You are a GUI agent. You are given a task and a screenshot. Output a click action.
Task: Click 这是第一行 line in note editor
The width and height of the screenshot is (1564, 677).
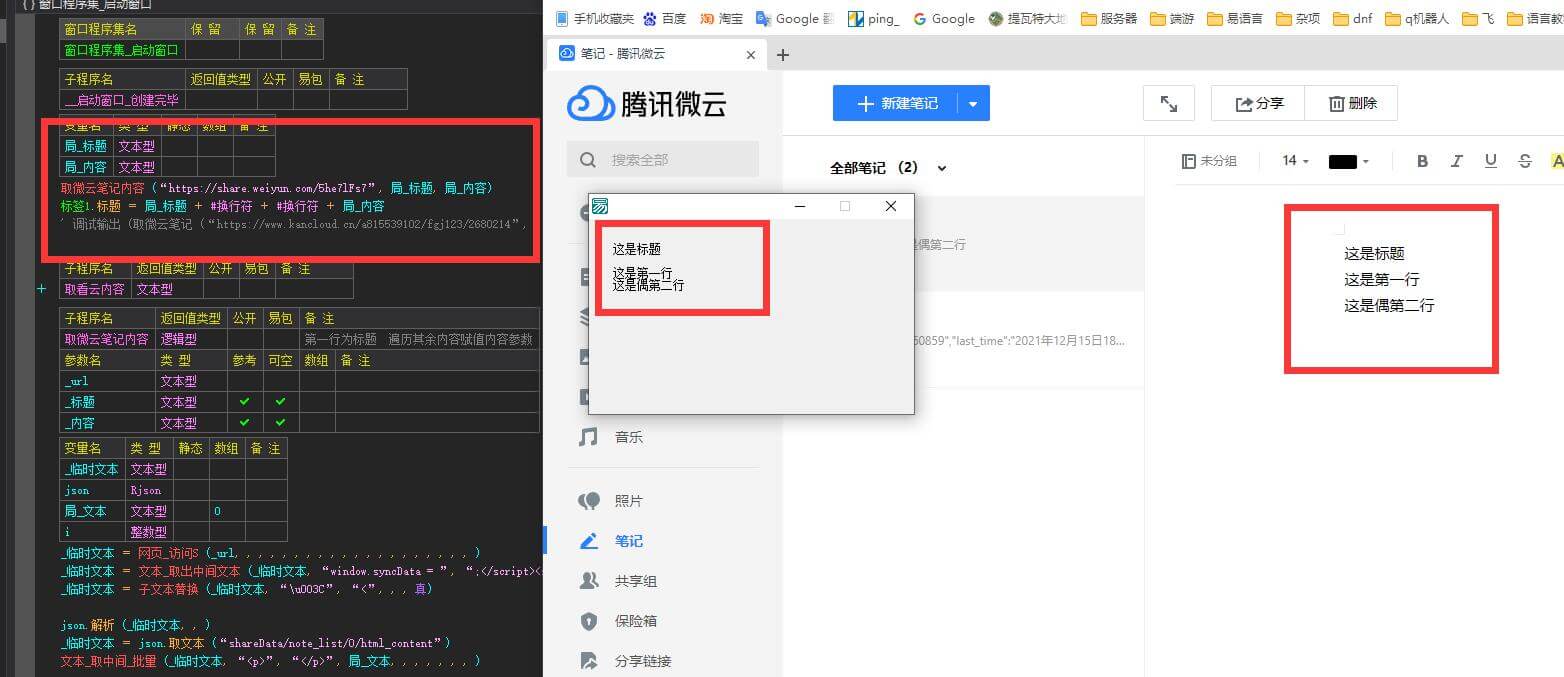(1381, 280)
